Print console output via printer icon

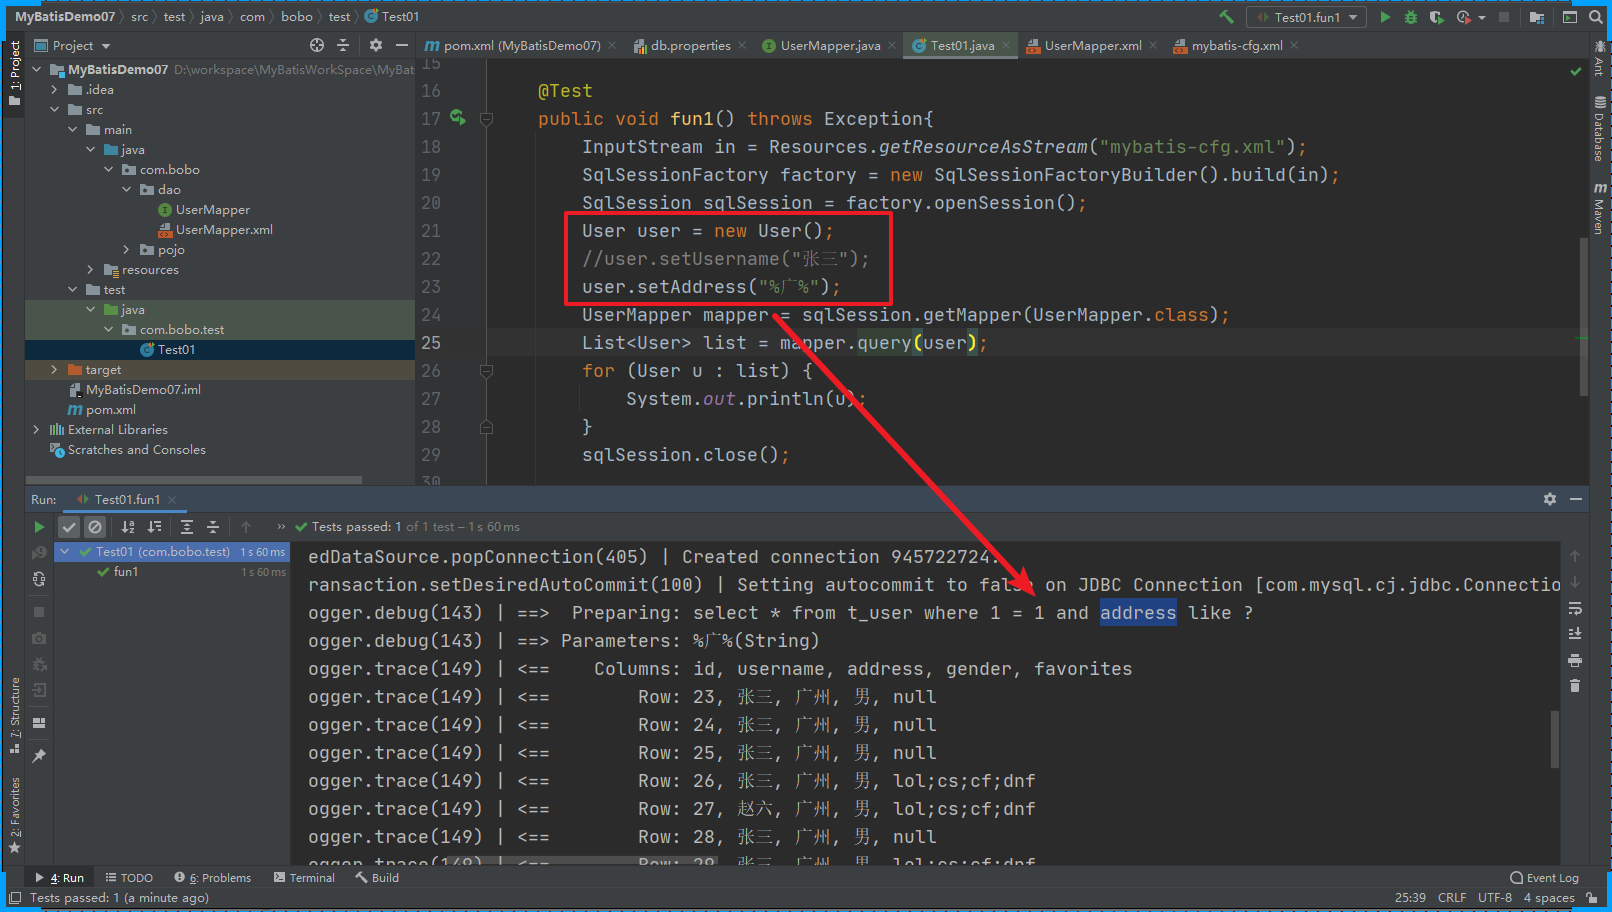point(1575,660)
